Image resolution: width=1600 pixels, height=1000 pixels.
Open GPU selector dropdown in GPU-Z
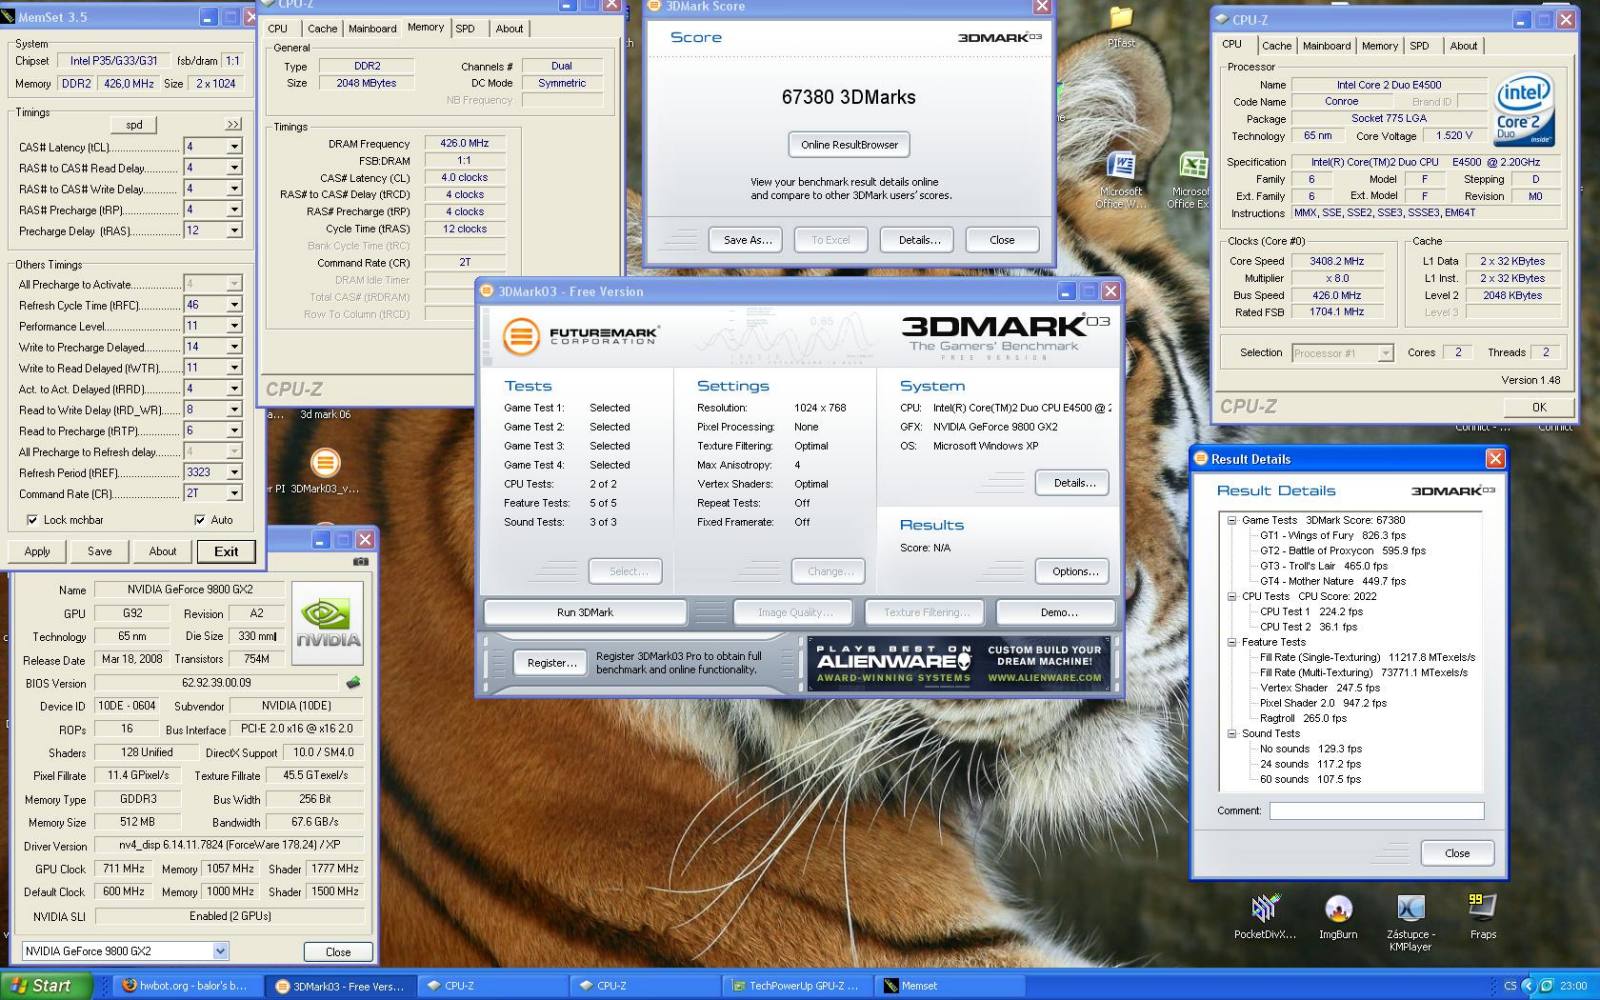point(220,951)
